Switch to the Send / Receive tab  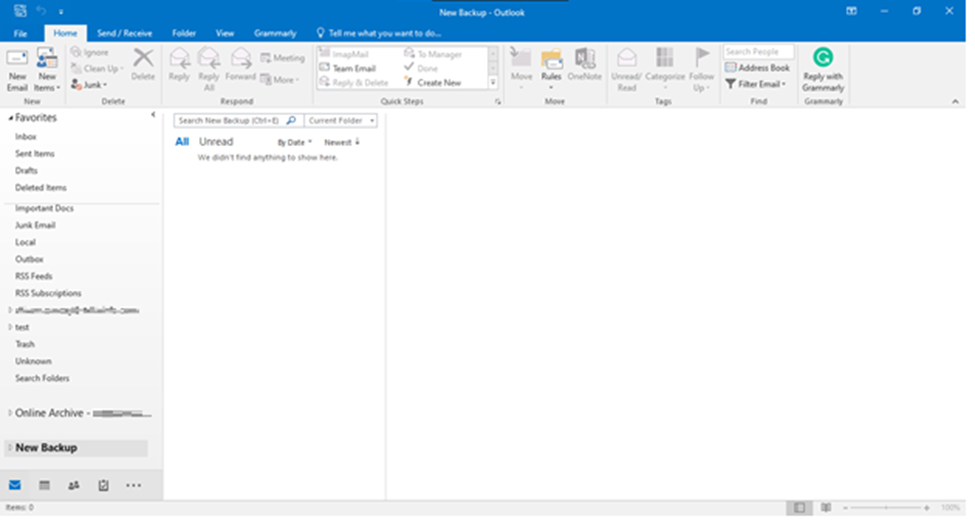coord(124,34)
